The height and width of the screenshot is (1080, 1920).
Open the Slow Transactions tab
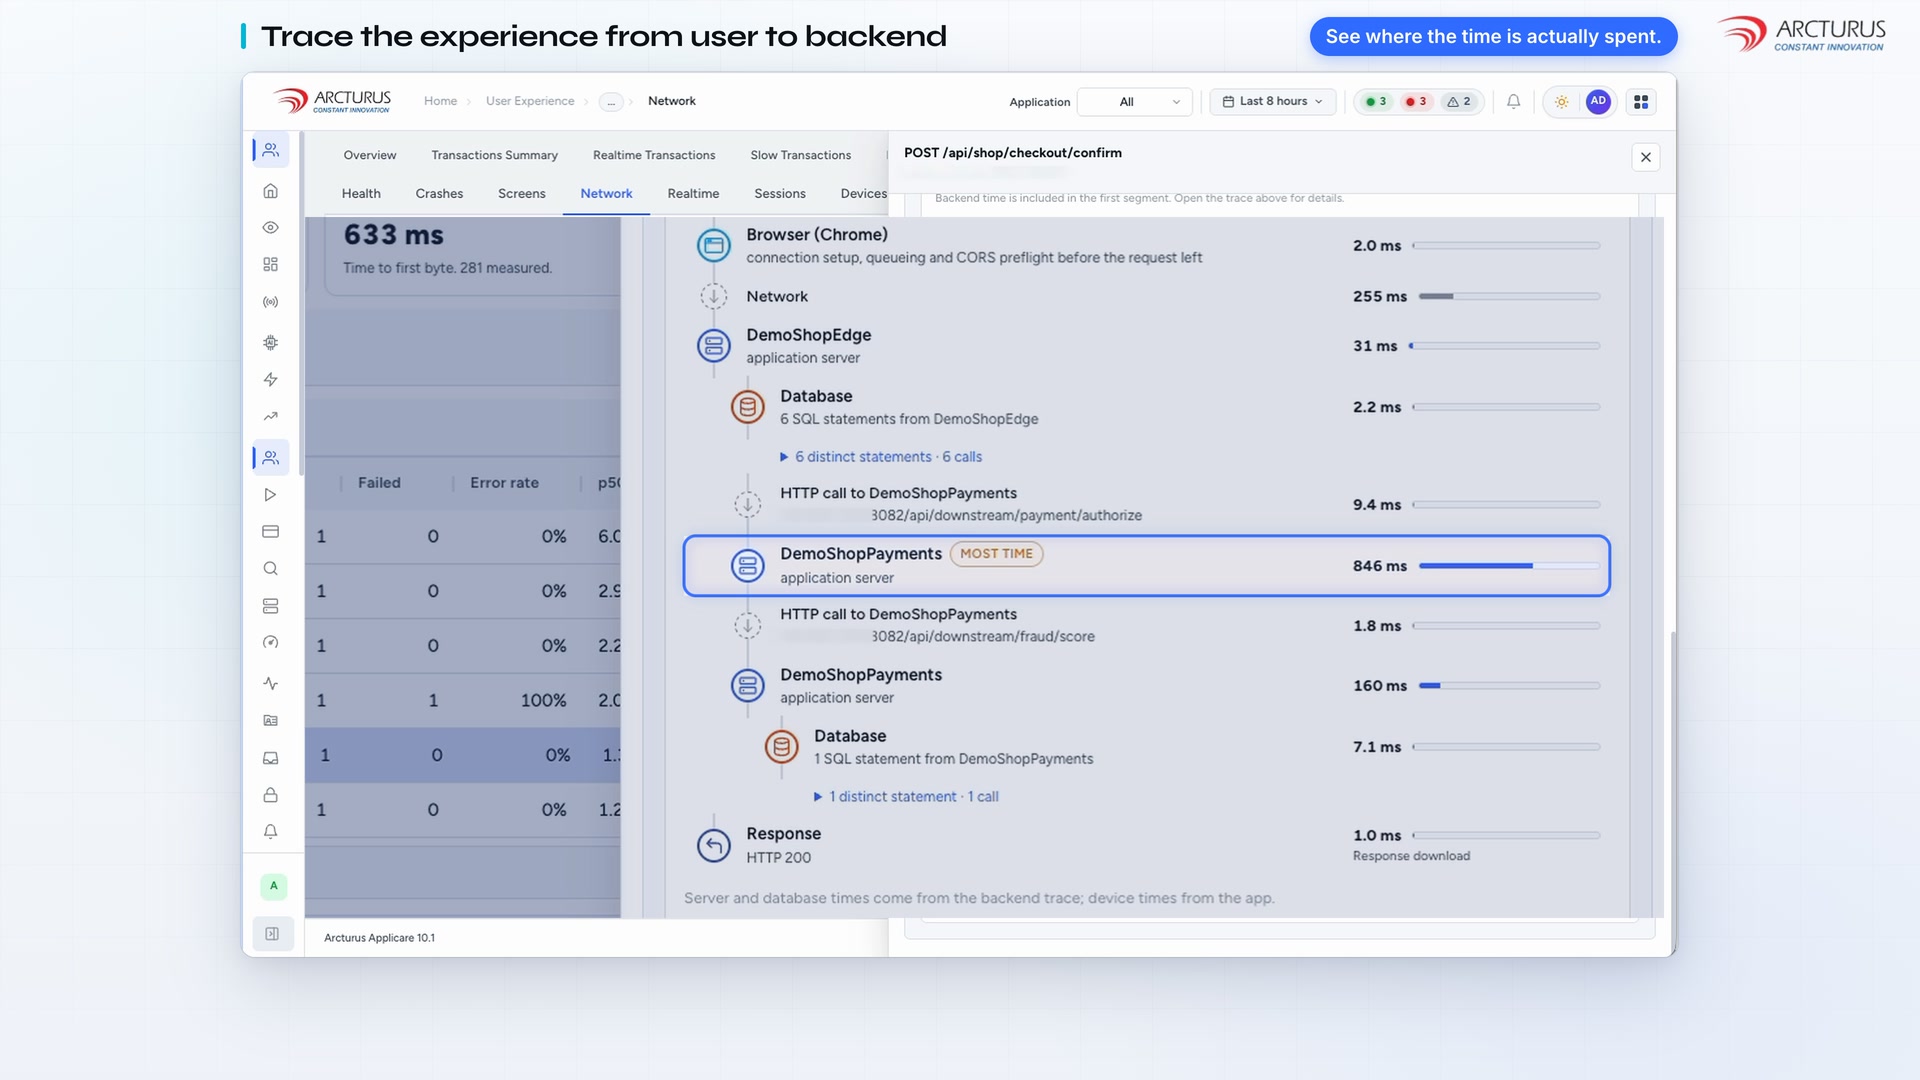[x=800, y=155]
